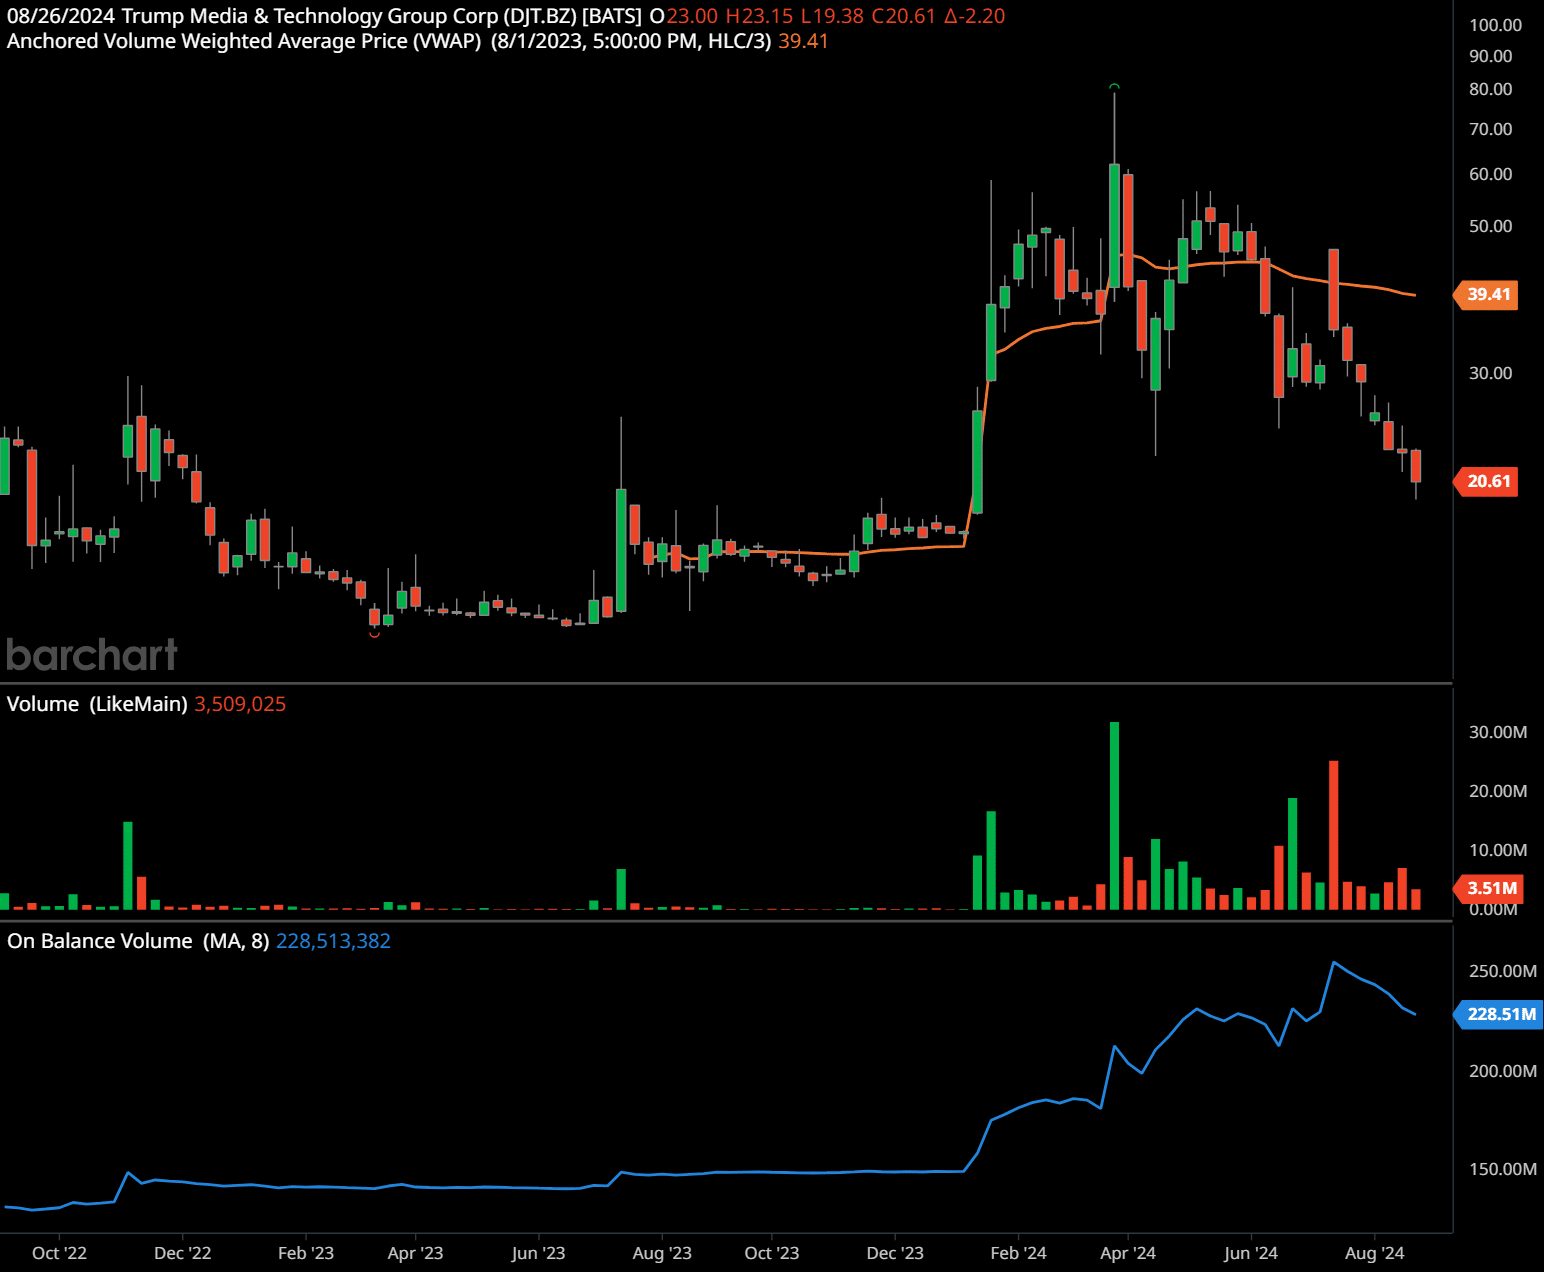Click the 200.00M OBV axis label

point(1502,1071)
